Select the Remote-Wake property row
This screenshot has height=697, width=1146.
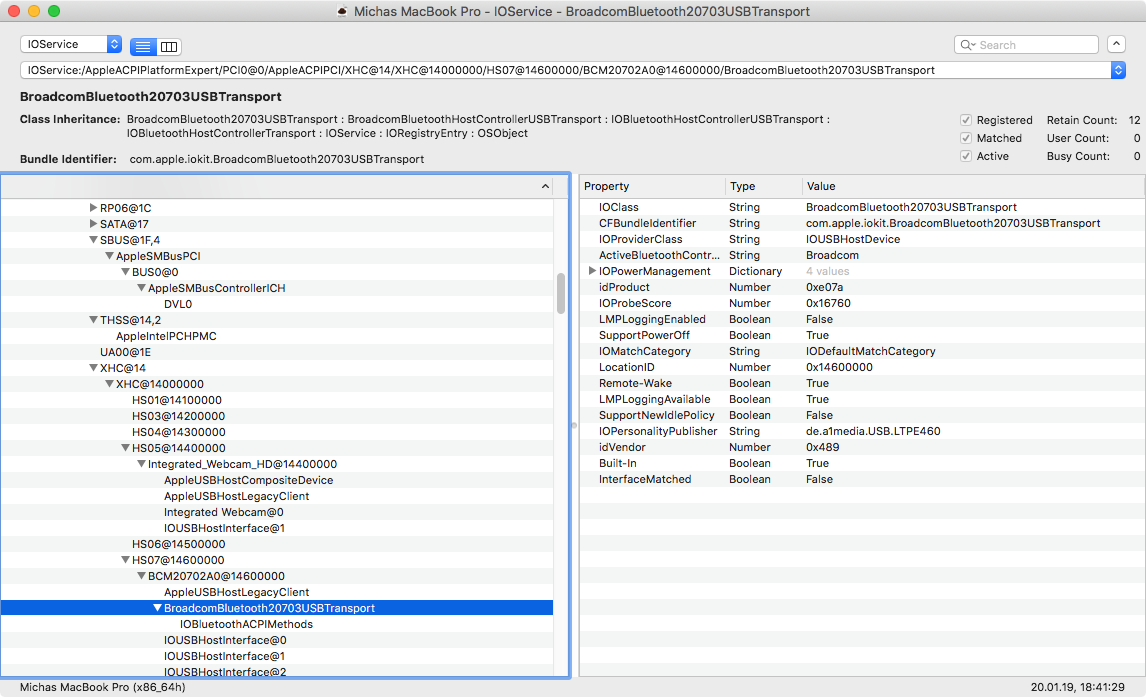click(862, 384)
